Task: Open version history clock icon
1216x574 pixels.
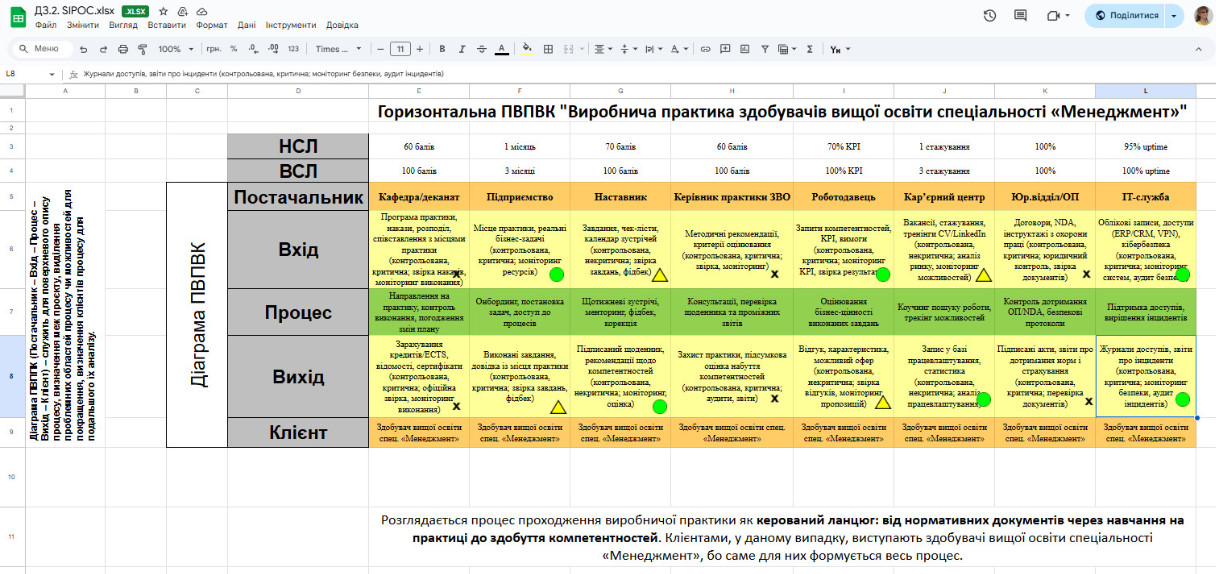Action: (989, 16)
